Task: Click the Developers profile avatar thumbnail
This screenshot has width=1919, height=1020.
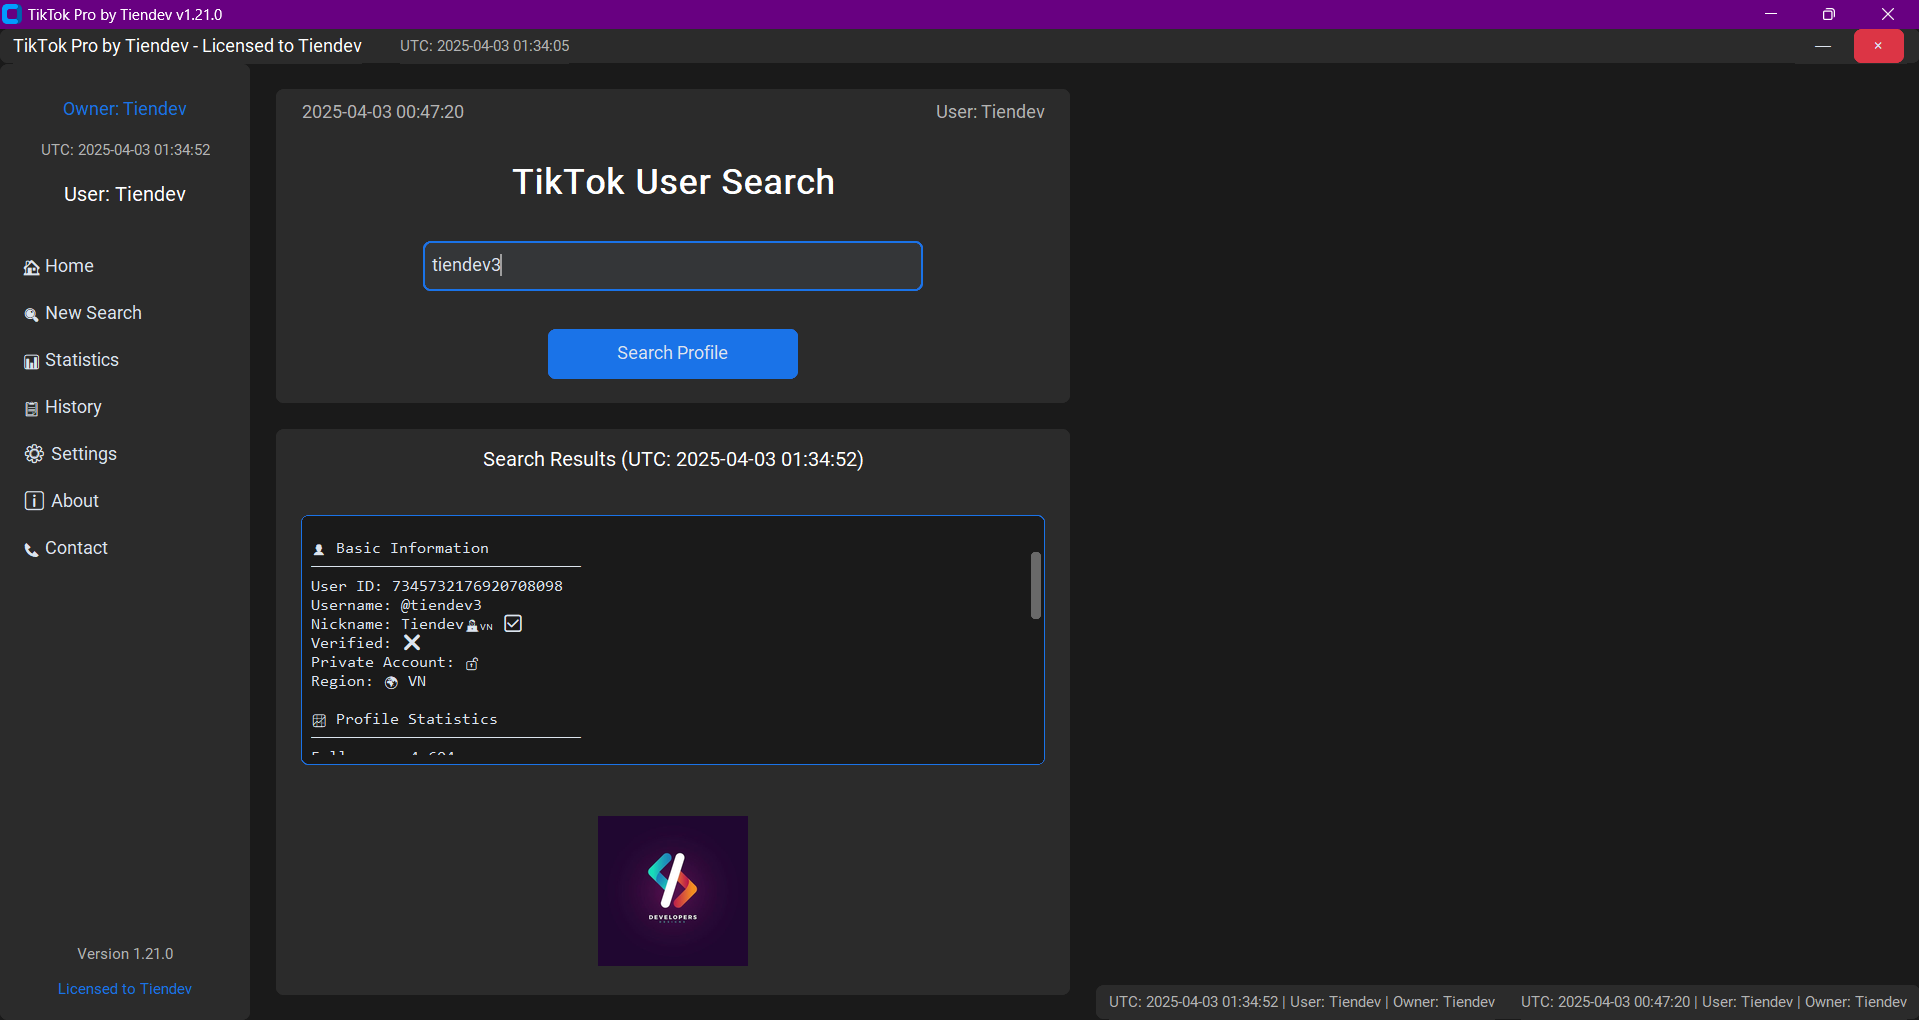Action: point(672,890)
